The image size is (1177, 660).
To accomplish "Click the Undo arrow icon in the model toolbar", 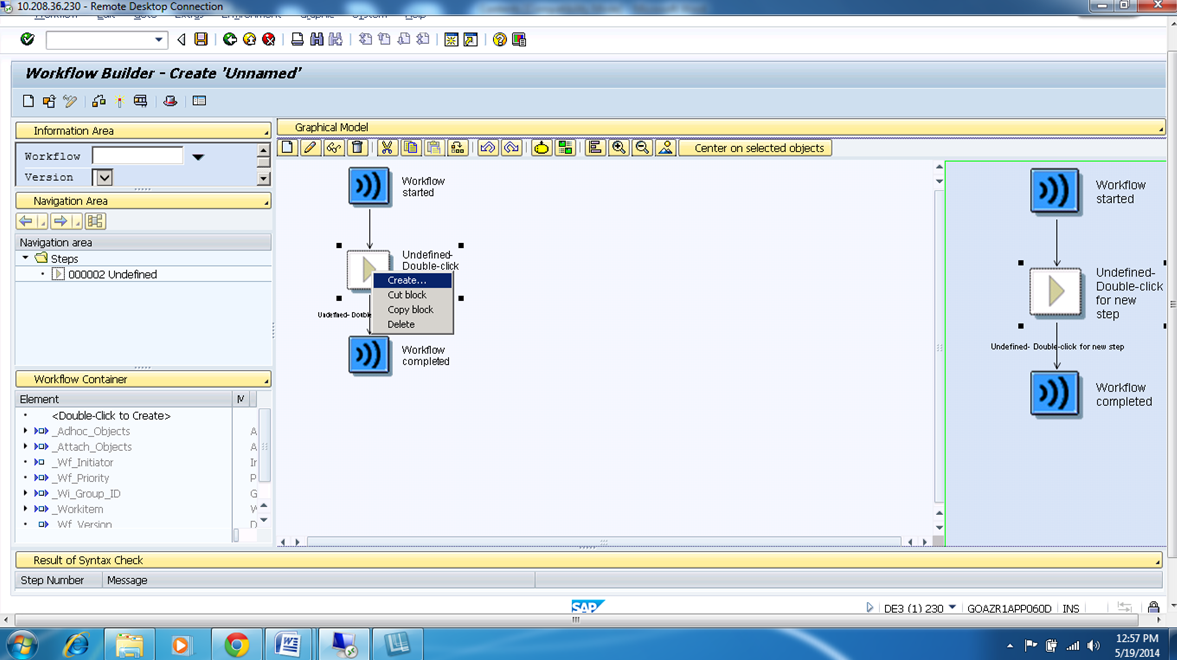I will [489, 147].
